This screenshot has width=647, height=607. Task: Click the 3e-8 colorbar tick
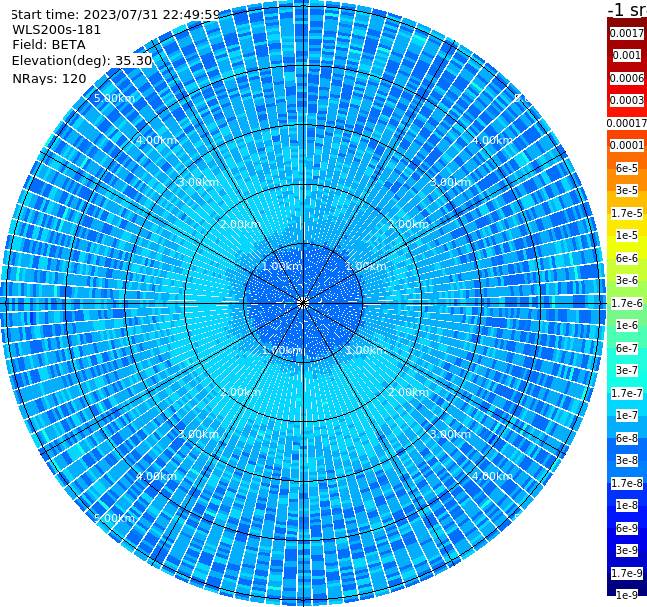coord(627,460)
